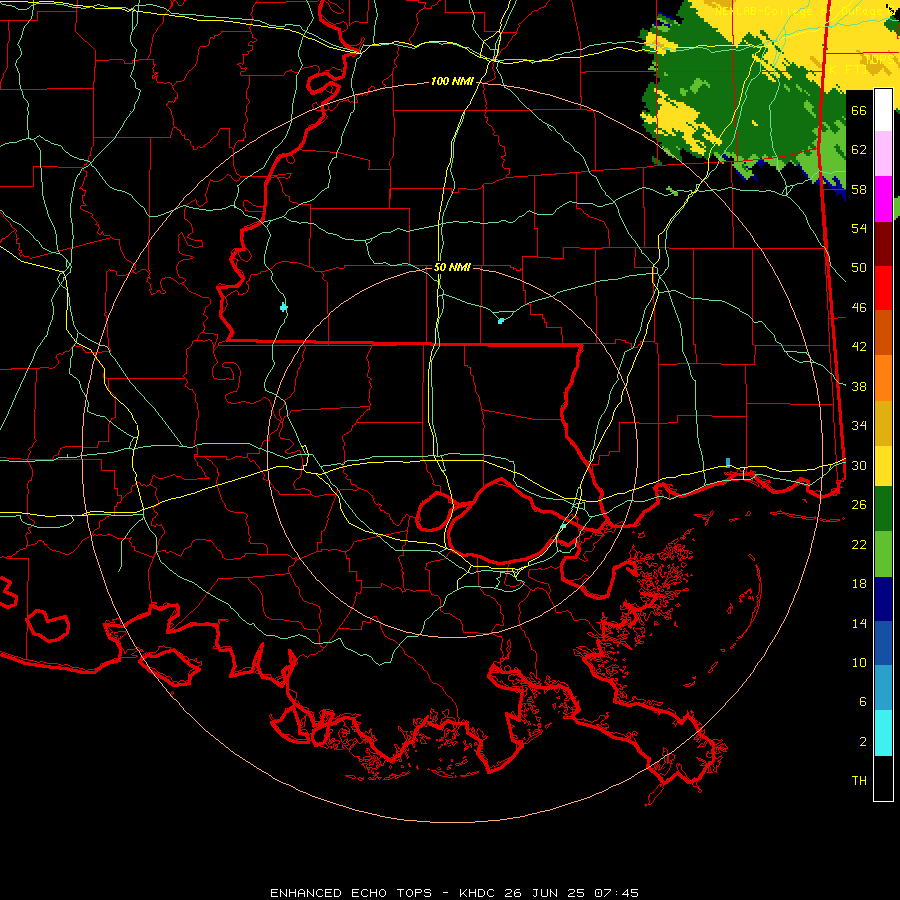Click the NEXLAB-College of DuPage credit text
Image resolution: width=900 pixels, height=900 pixels.
pyautogui.click(x=804, y=11)
